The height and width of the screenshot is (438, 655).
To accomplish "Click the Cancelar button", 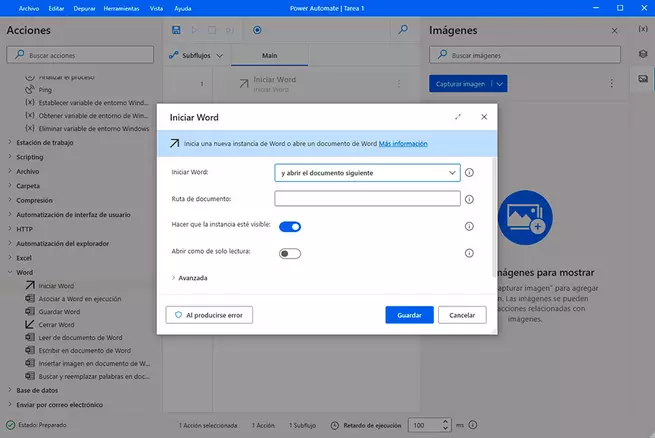I will click(462, 315).
